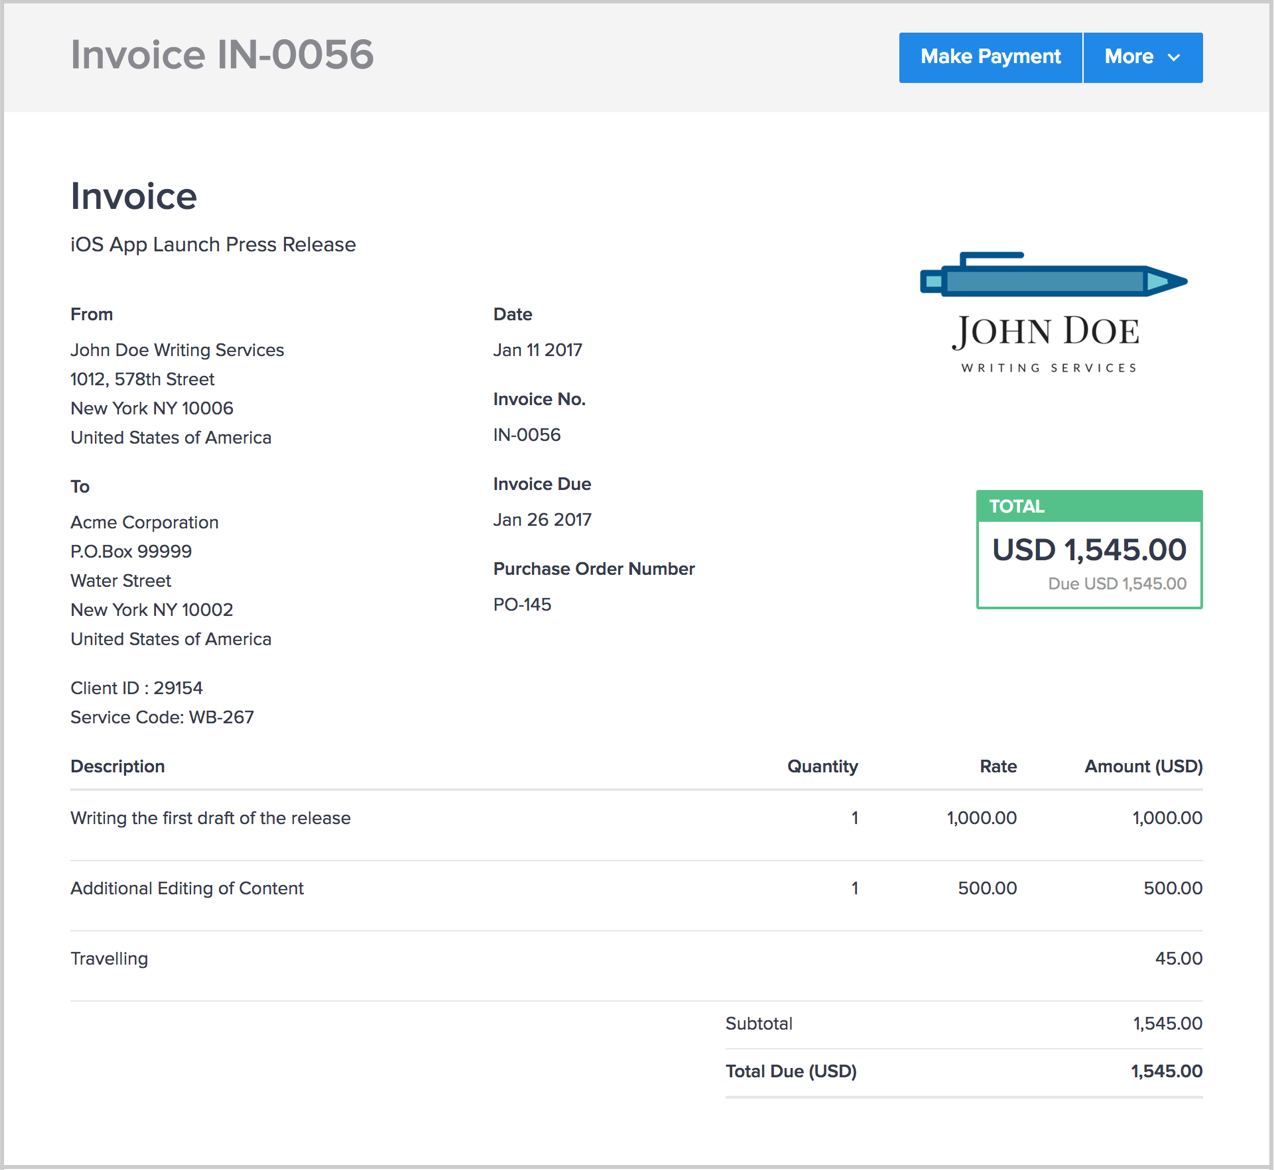Click the Acme Corporation recipient name
This screenshot has height=1170, width=1274.
[x=144, y=522]
